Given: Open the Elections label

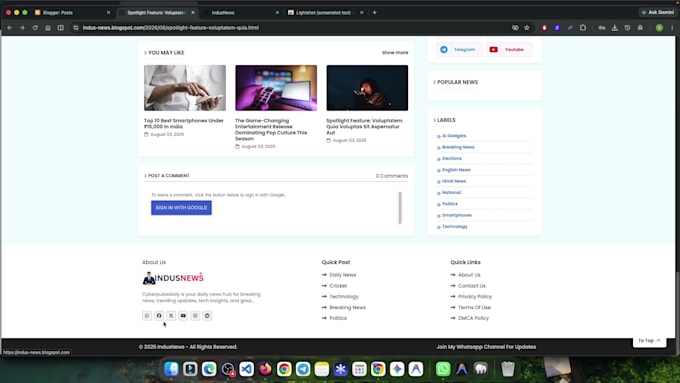Looking at the screenshot, I should pyautogui.click(x=451, y=158).
